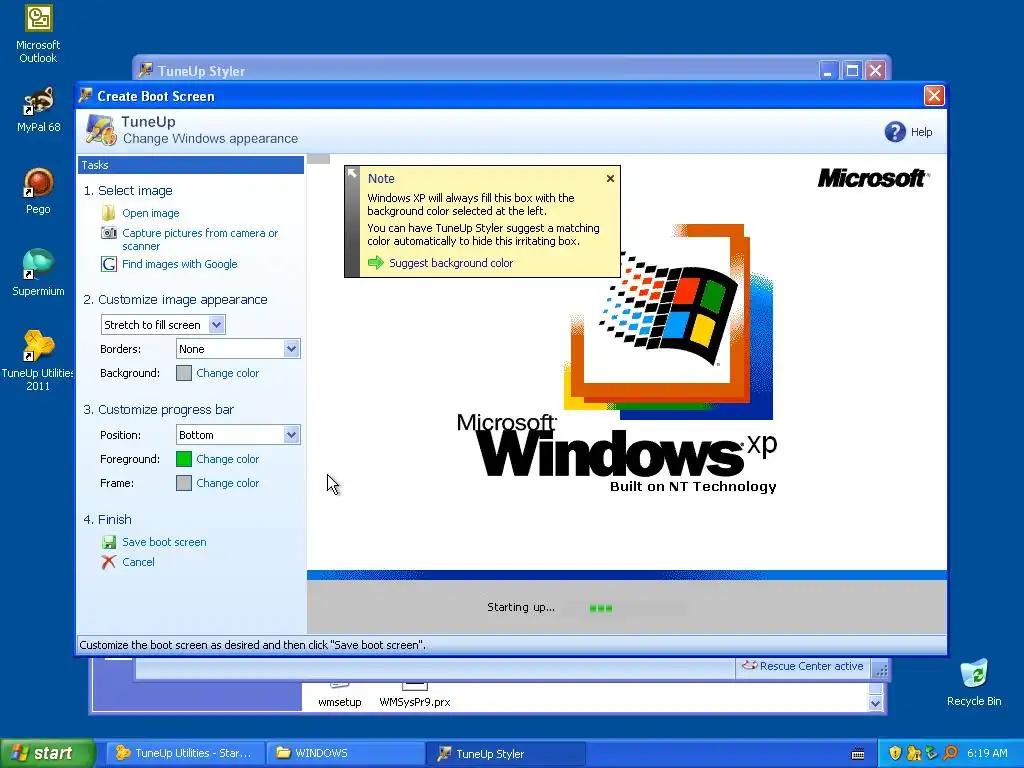This screenshot has height=768, width=1024.
Task: Click the TuneUp logo icon in header
Action: point(101,129)
